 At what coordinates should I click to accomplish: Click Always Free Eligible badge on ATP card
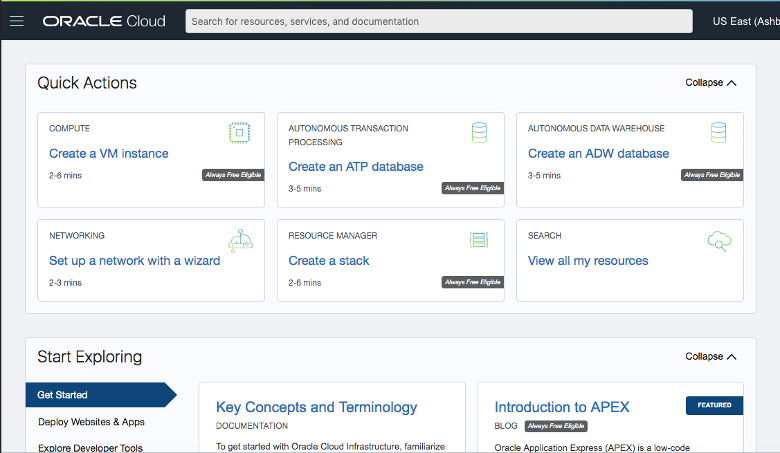coord(473,188)
